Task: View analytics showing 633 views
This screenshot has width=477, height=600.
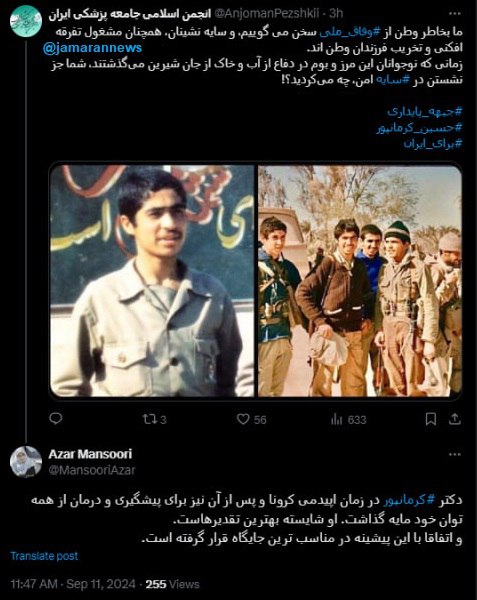Action: [348, 420]
